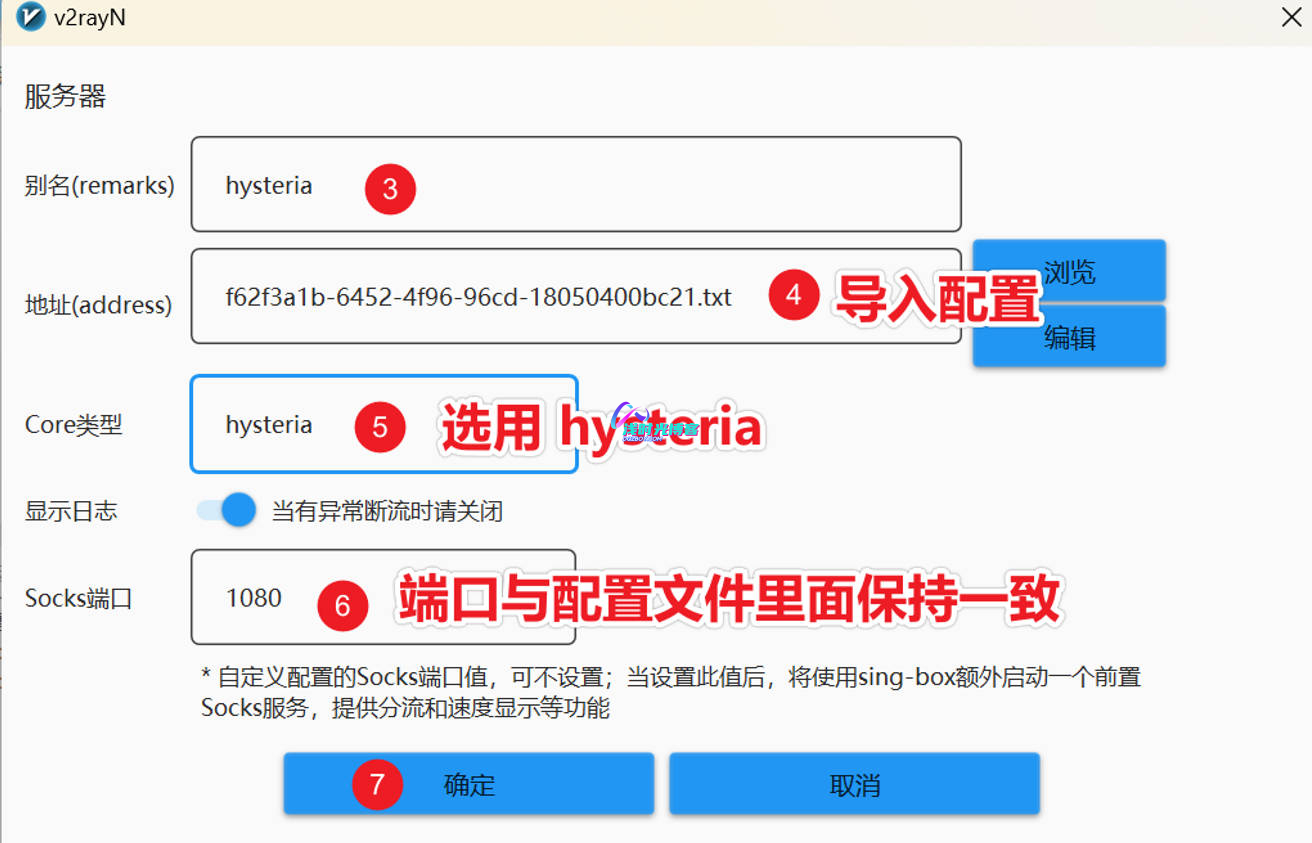1312x843 pixels.
Task: Confirm with the 确定 button
Action: click(x=468, y=785)
